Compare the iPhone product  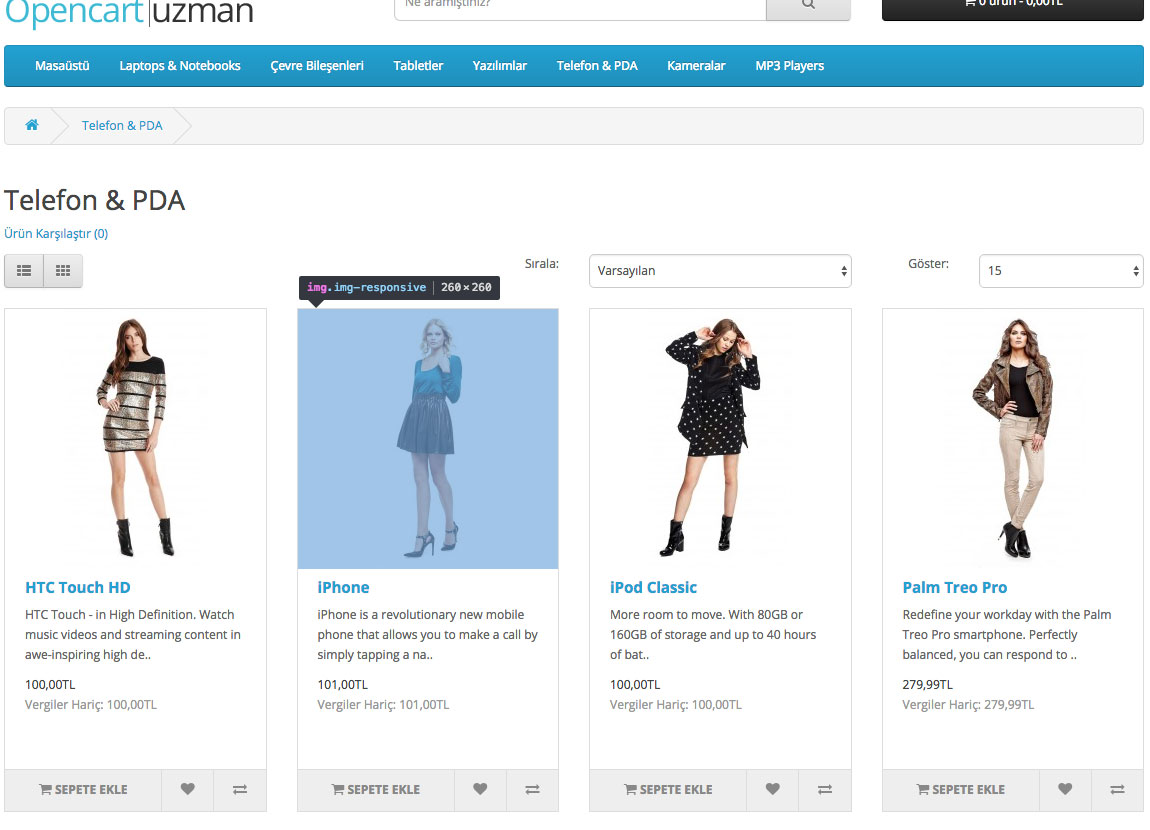(x=532, y=789)
